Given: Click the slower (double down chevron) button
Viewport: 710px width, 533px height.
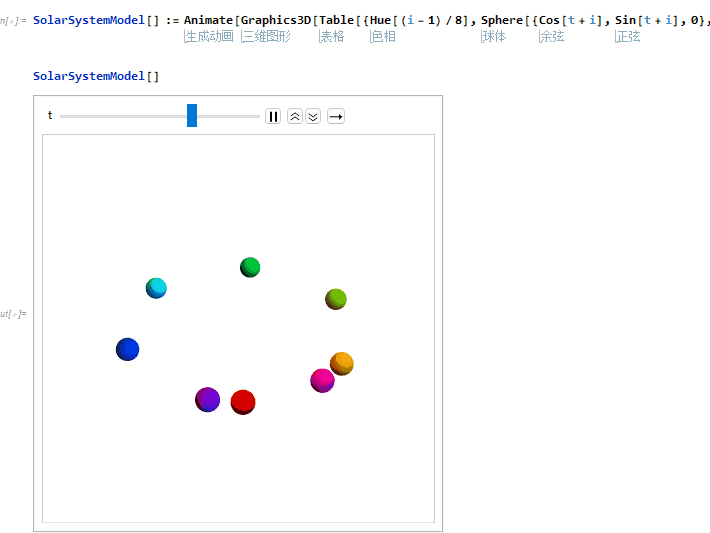Looking at the screenshot, I should click(313, 116).
